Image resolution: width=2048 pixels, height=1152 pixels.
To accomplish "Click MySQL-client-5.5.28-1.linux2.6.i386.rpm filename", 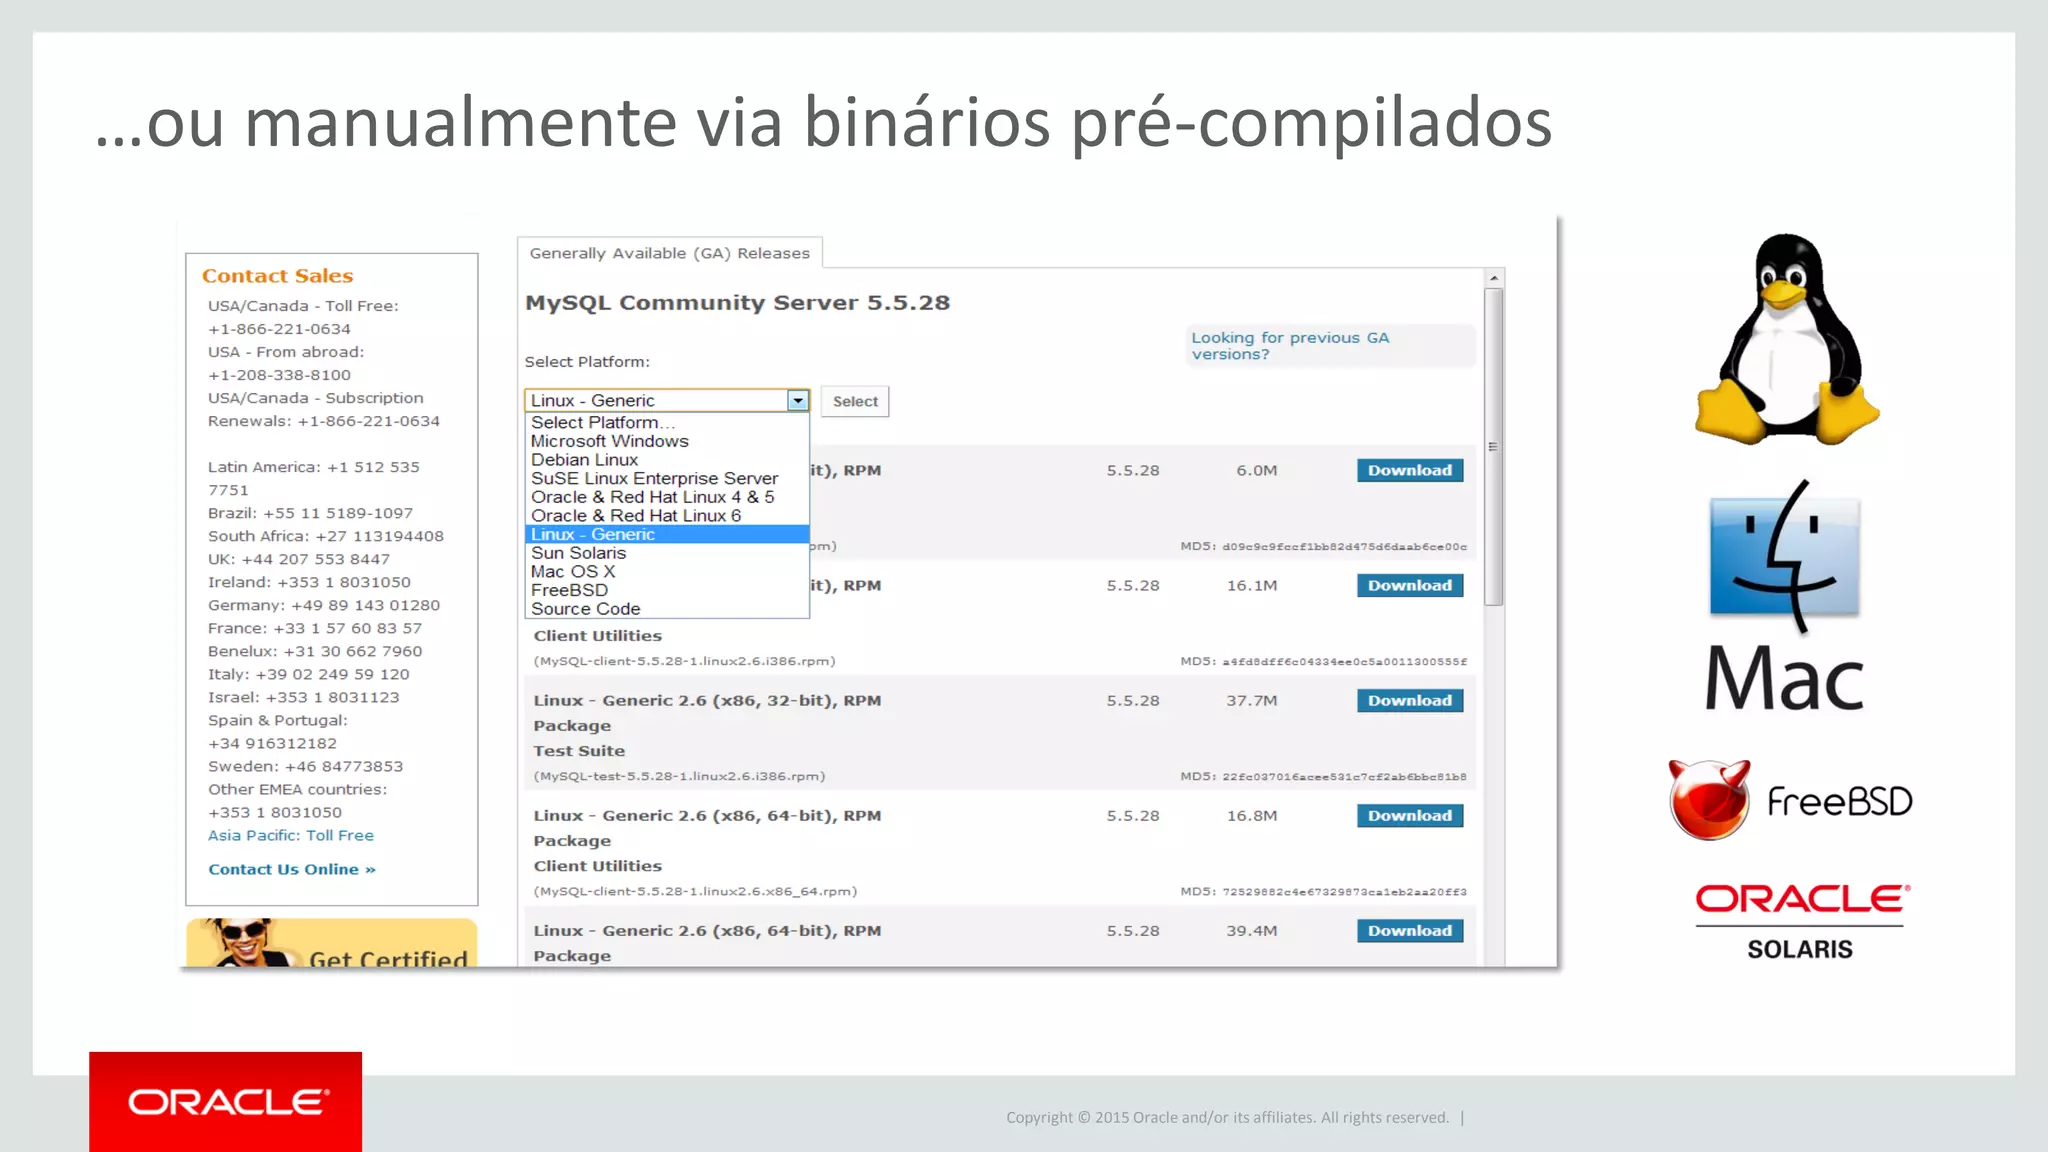I will tap(685, 661).
